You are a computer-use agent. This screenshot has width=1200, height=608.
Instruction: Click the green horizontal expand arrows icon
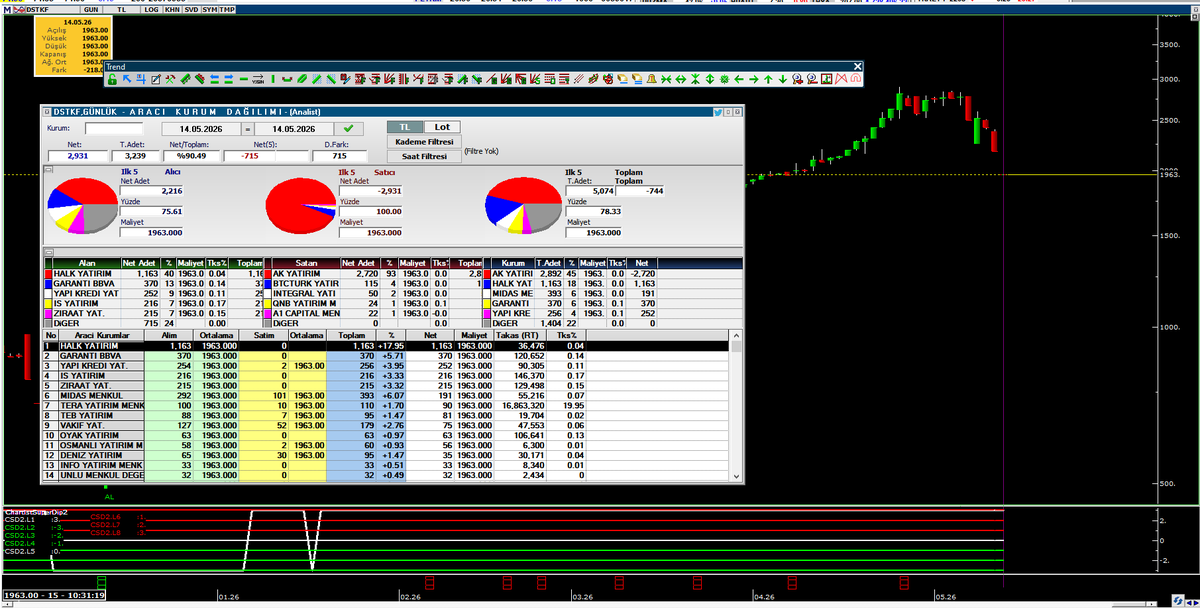680,79
